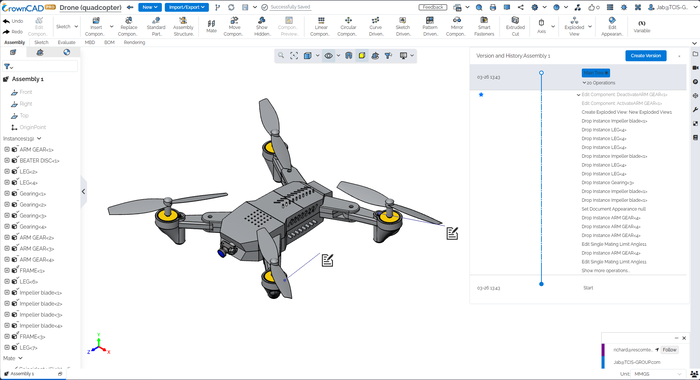Click the share icon in top bar
The height and width of the screenshot is (380, 700).
point(521,7)
